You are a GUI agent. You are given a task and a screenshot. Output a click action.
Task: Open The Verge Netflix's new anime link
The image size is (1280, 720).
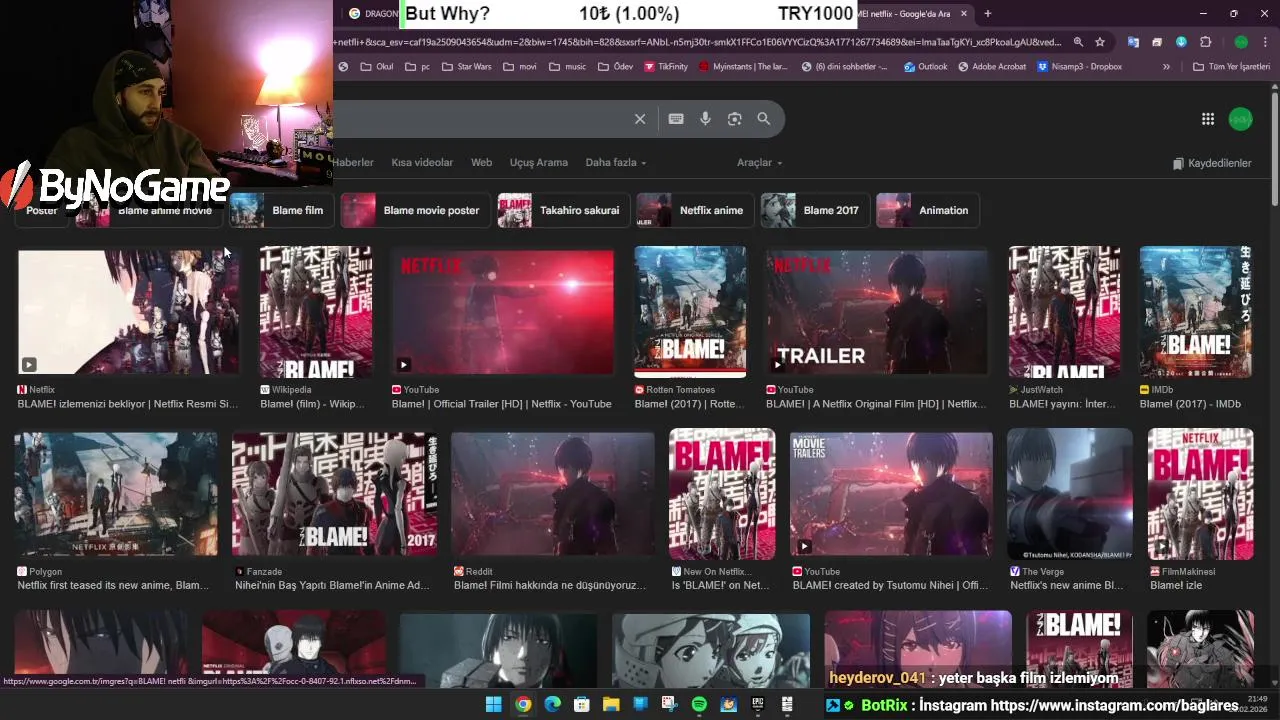(x=1067, y=585)
